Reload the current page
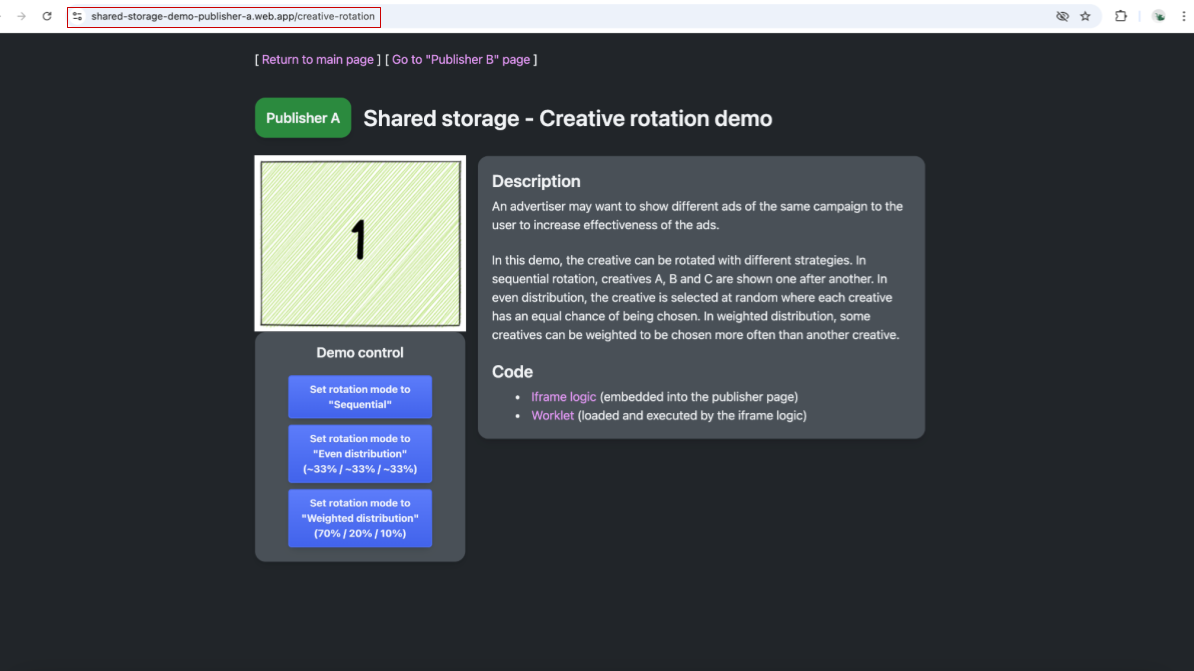Viewport: 1194px width, 671px height. pos(46,16)
